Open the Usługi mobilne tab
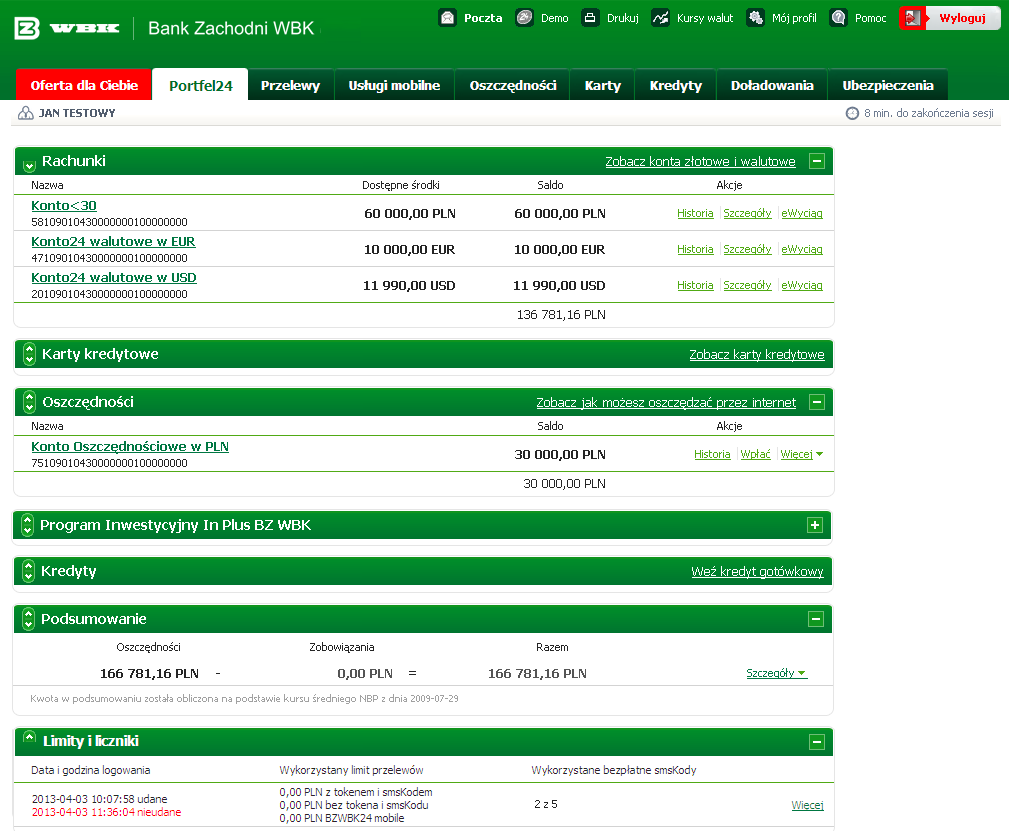 (x=394, y=85)
